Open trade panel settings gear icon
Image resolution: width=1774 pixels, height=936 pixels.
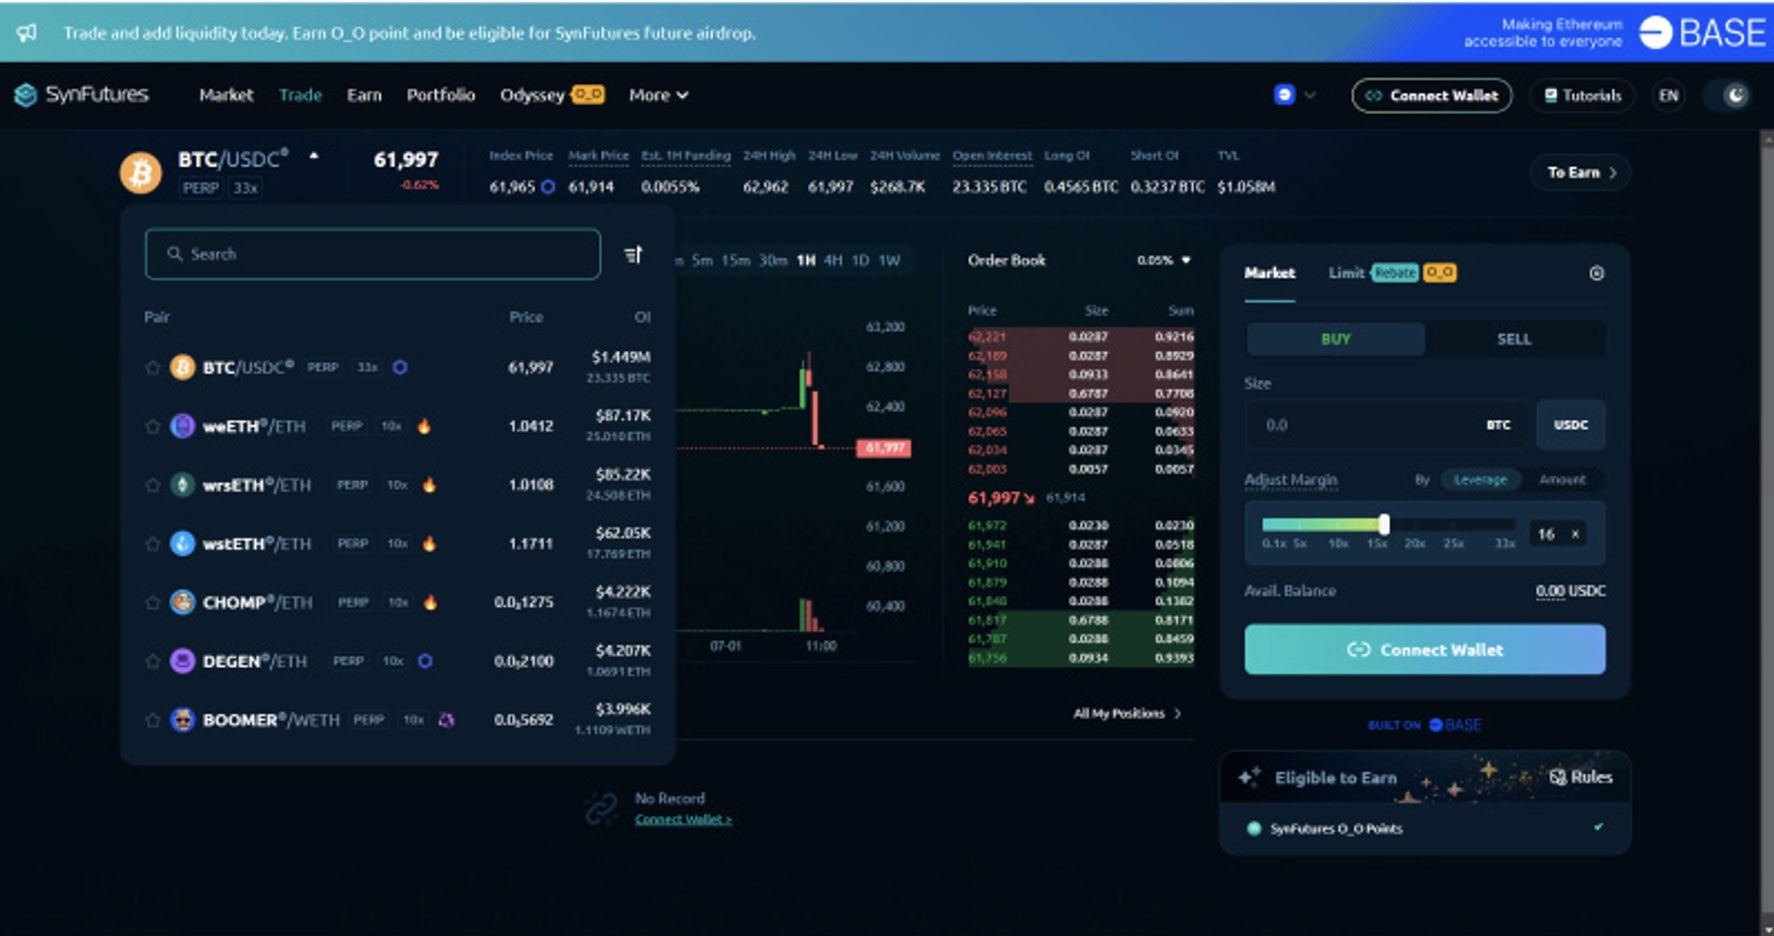coord(1596,273)
